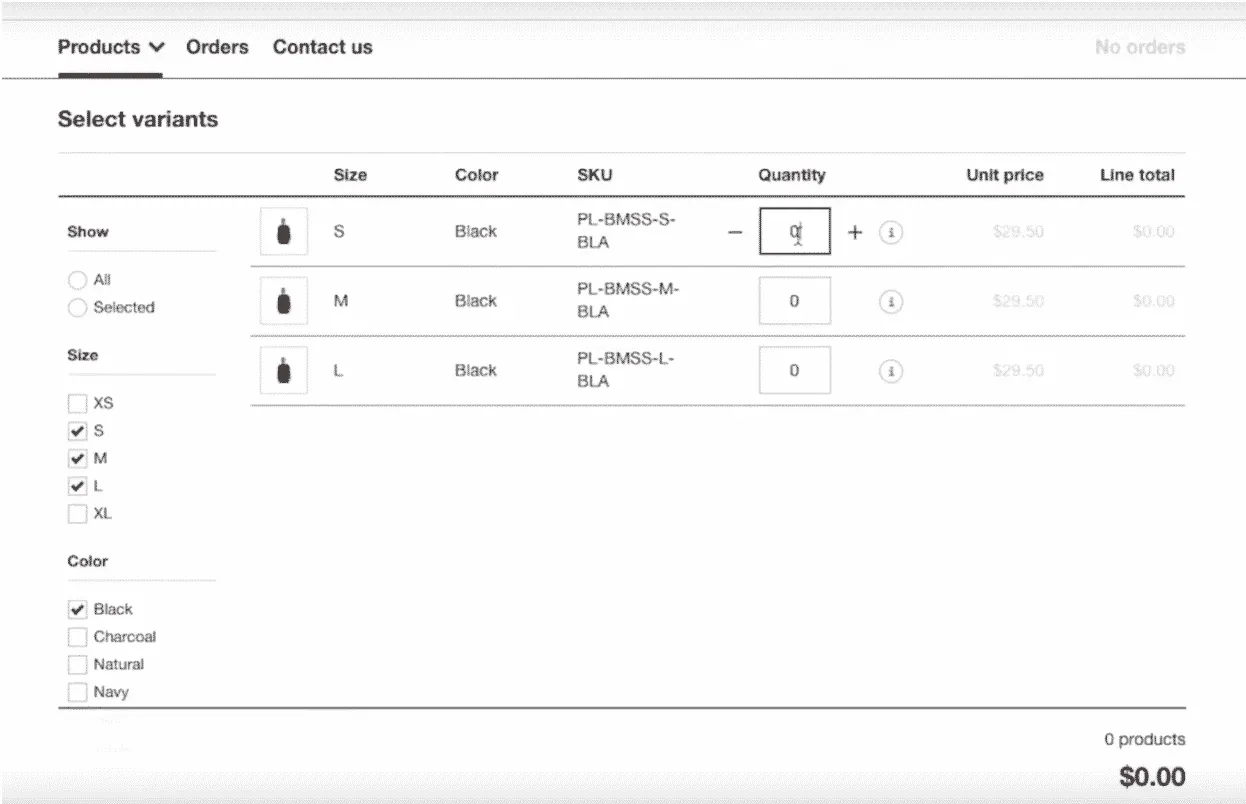Click the minus button to decrease size S quantity
The height and width of the screenshot is (804, 1246).
735,231
